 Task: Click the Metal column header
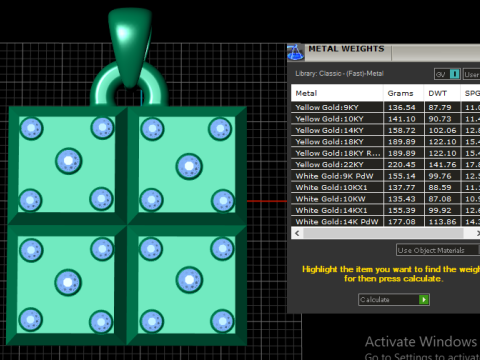(337, 93)
